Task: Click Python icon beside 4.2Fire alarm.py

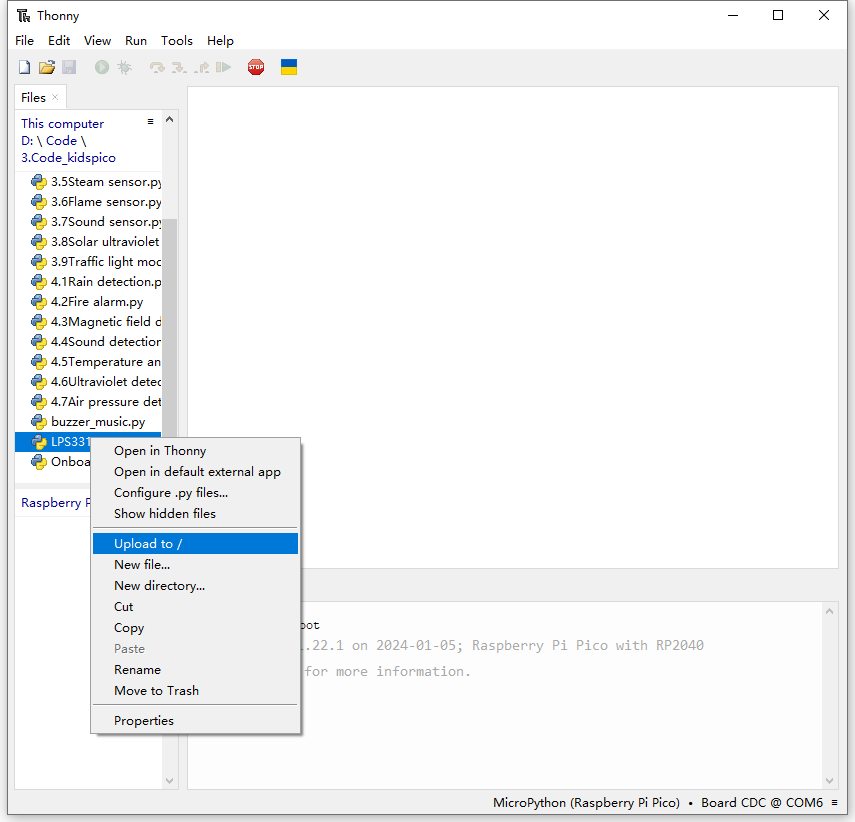Action: 39,302
